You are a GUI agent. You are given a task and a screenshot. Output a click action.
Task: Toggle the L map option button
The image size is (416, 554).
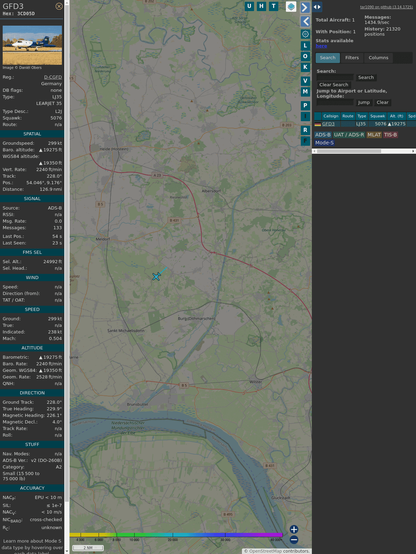pos(305,46)
